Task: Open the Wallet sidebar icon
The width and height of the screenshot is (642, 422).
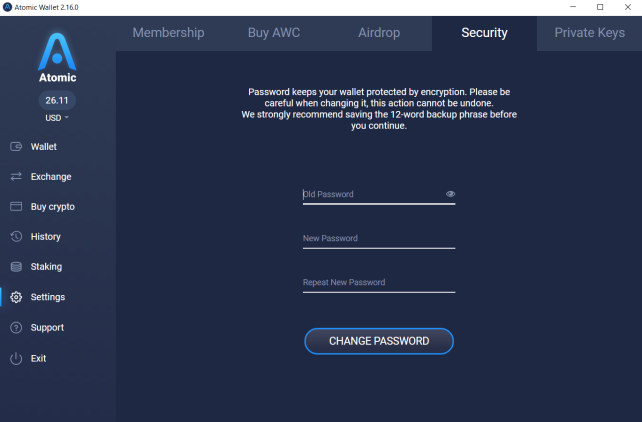Action: click(x=16, y=147)
